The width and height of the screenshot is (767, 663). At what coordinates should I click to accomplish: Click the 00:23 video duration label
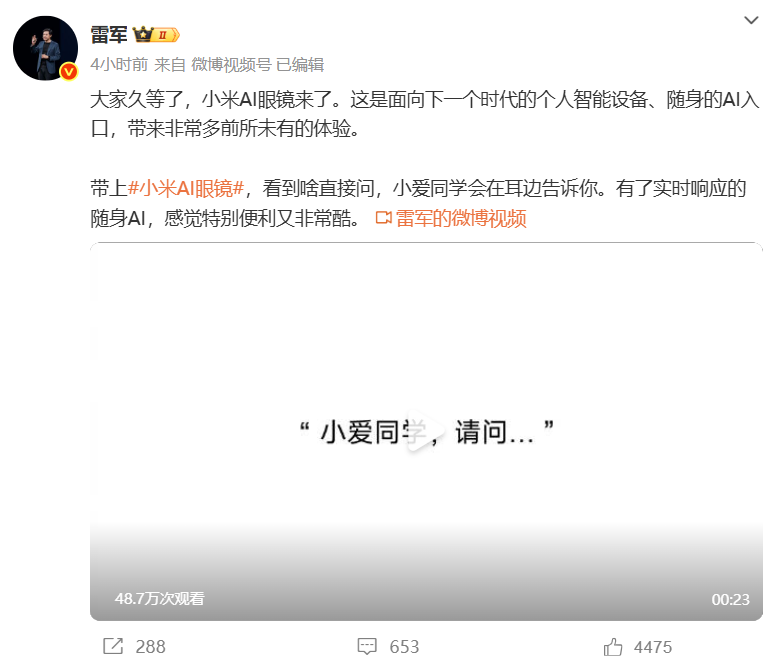click(730, 599)
